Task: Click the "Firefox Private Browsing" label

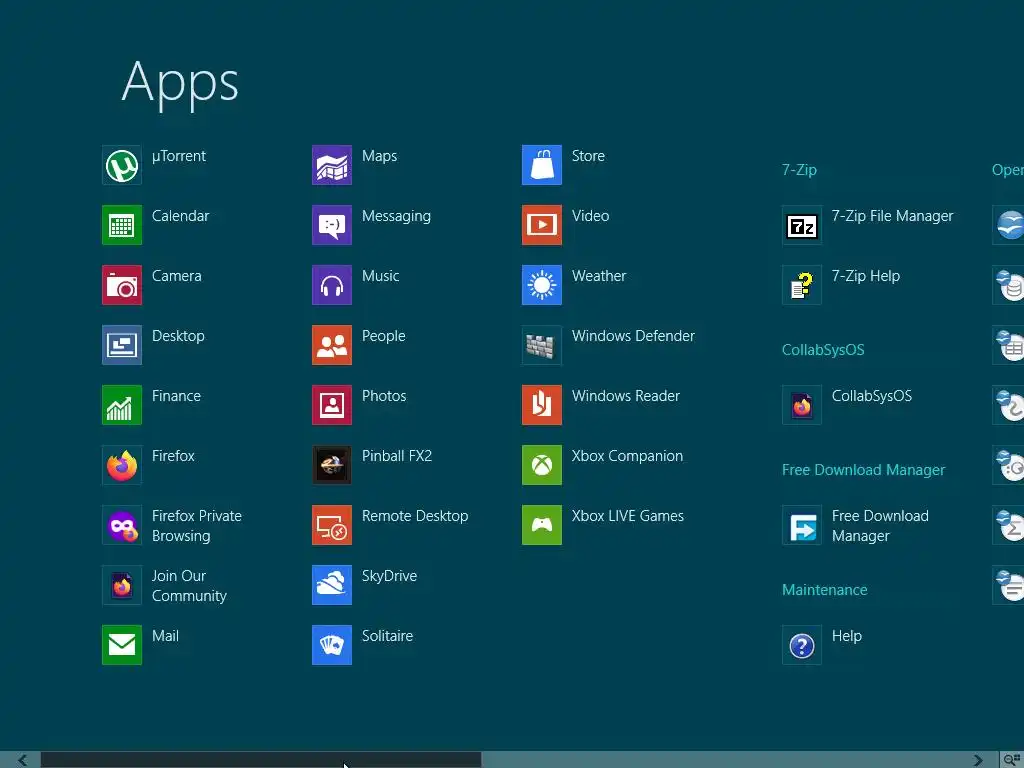Action: coord(197,526)
